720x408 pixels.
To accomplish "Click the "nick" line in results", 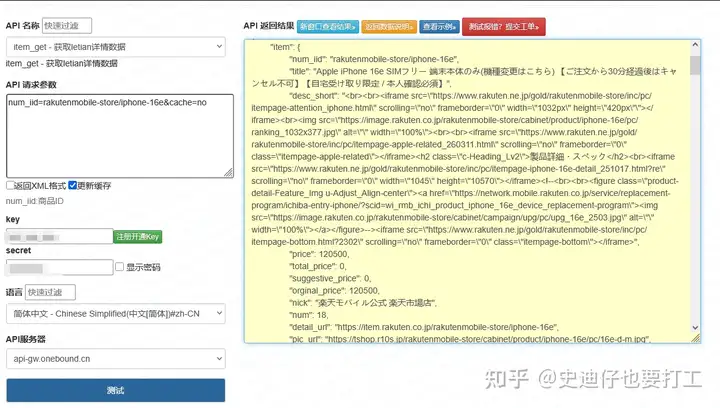I will point(363,303).
